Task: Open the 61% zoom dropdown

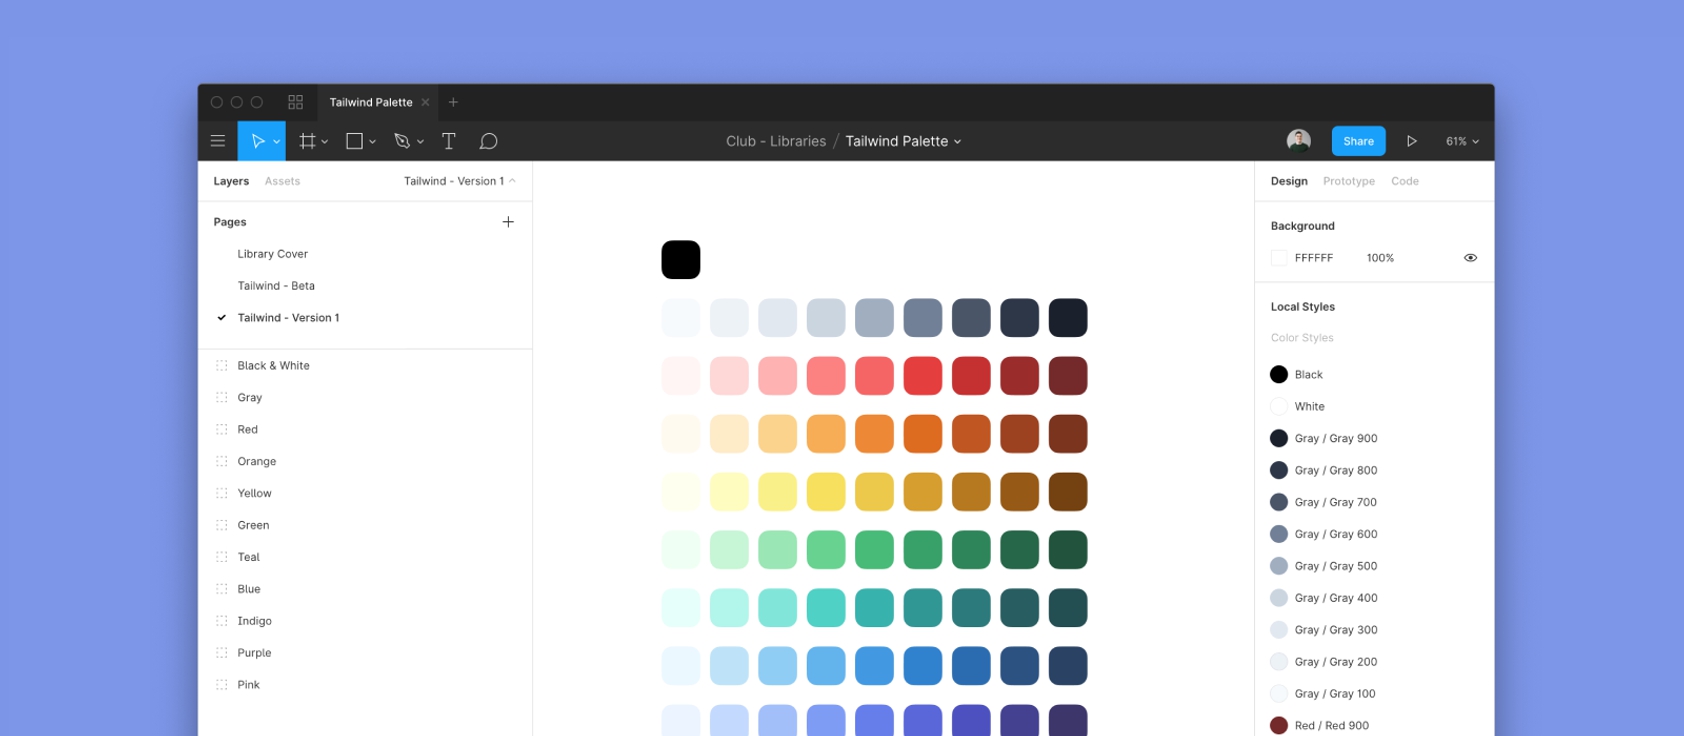Action: click(x=1461, y=141)
